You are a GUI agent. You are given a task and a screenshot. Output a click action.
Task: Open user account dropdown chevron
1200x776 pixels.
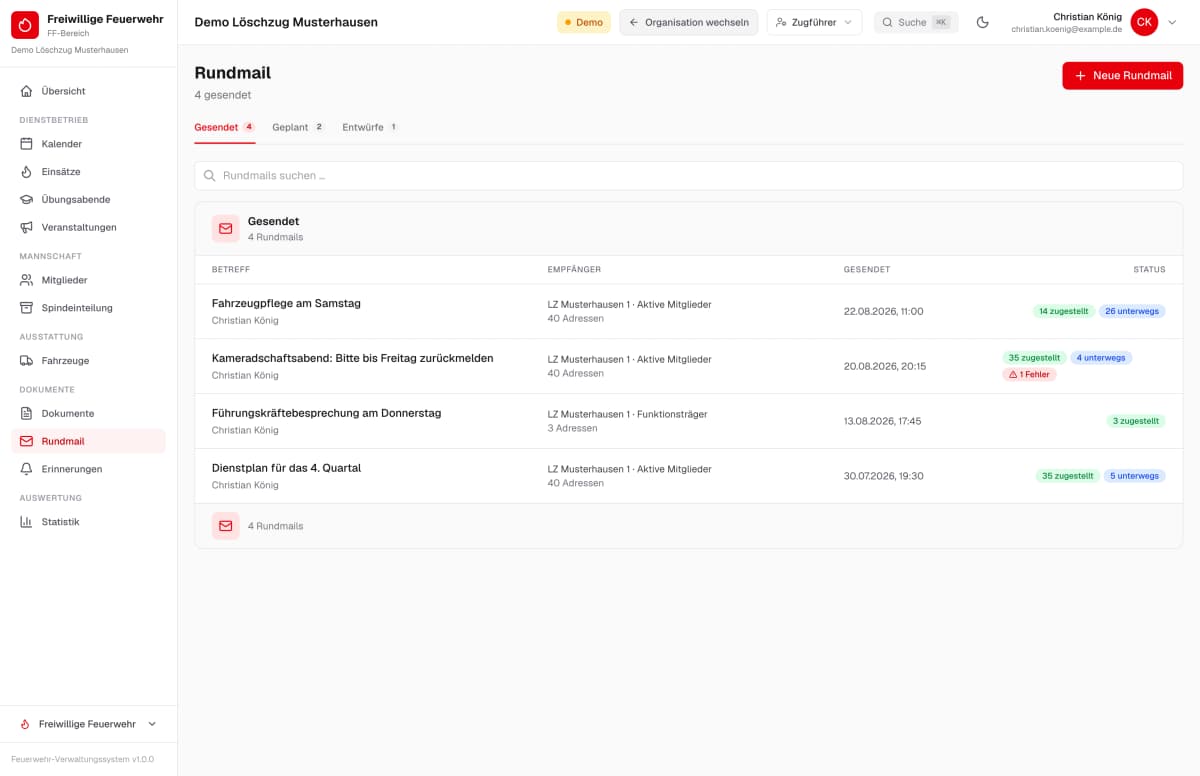coord(1173,22)
